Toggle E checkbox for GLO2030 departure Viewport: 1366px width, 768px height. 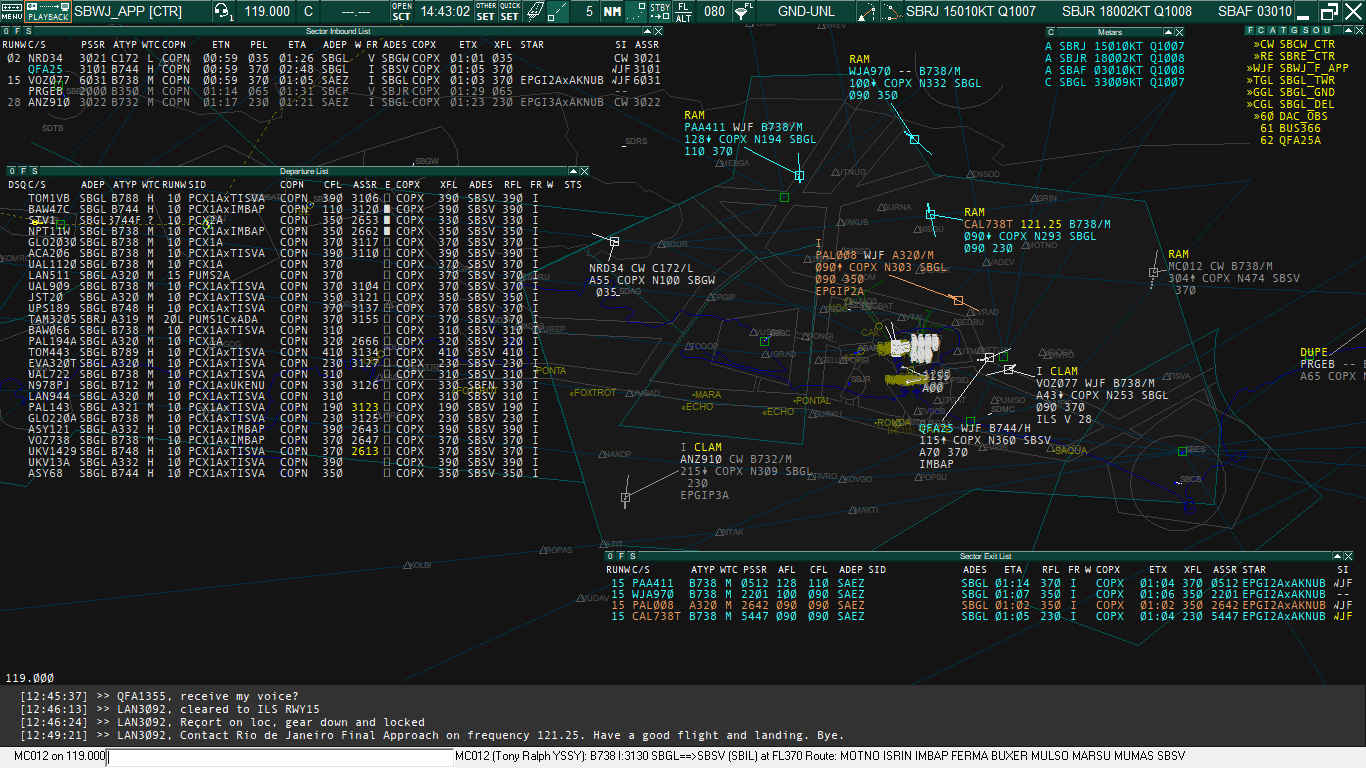click(x=387, y=242)
